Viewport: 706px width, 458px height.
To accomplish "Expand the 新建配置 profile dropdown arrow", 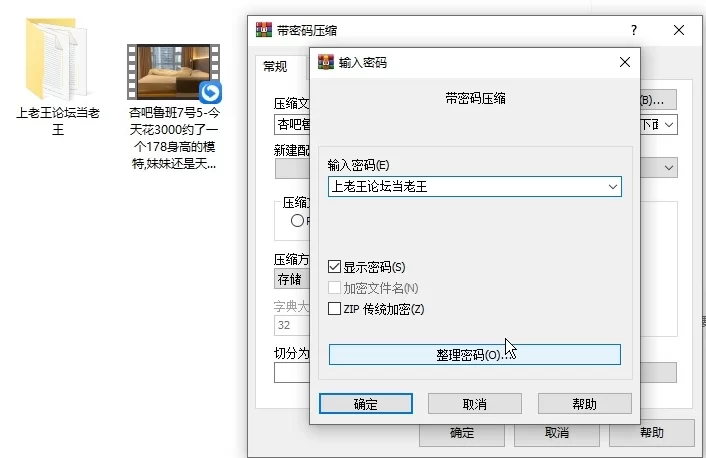I will 669,168.
